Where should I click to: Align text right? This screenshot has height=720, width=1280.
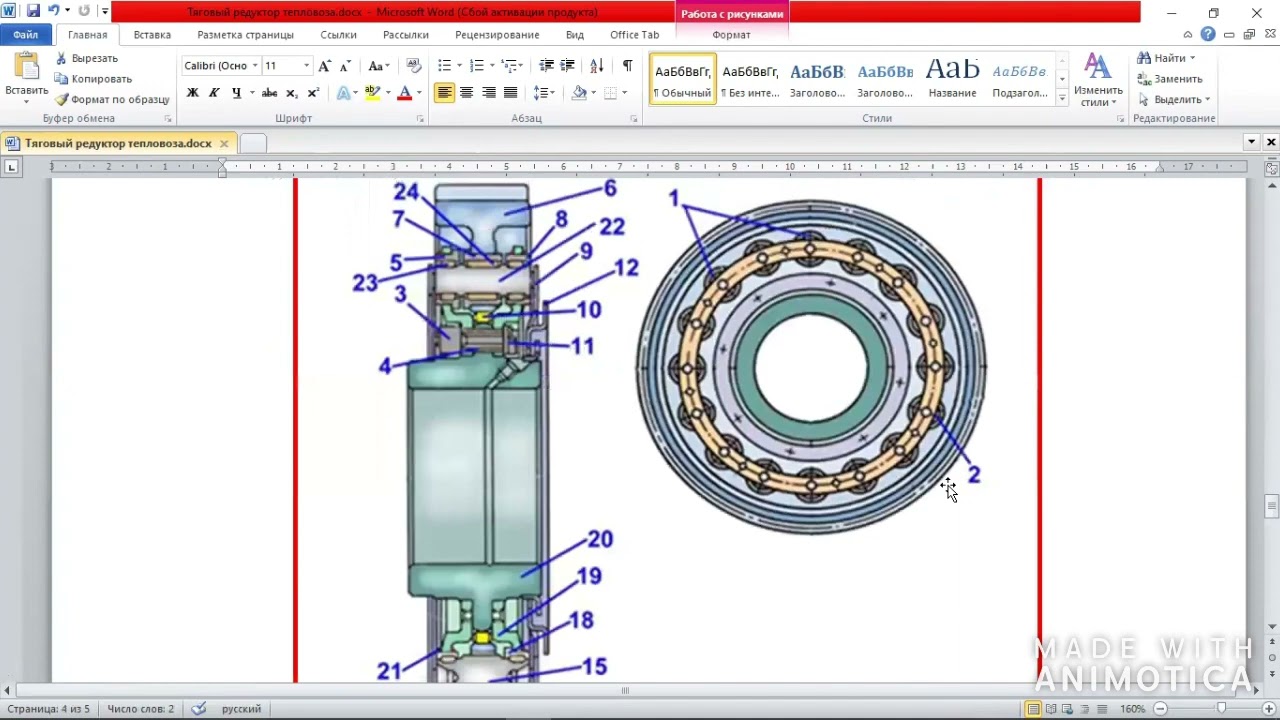click(488, 93)
